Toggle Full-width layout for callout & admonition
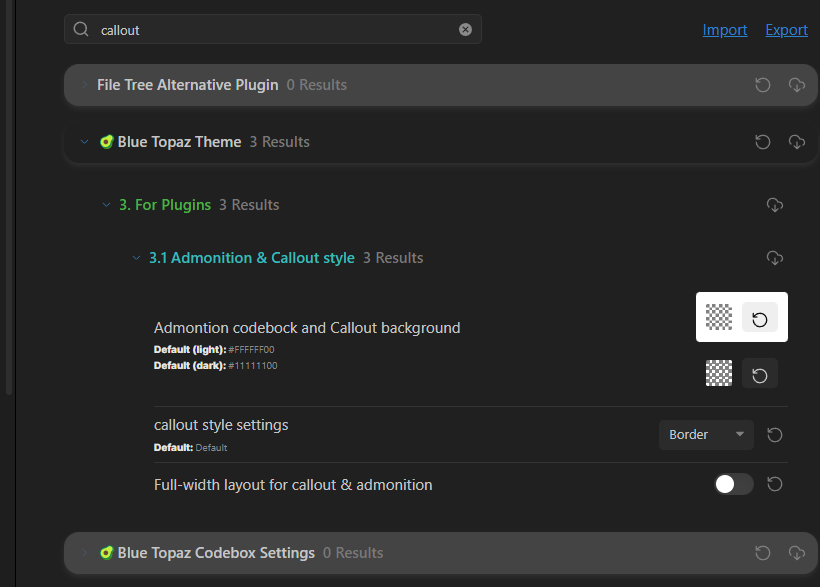820x587 pixels. pos(734,485)
